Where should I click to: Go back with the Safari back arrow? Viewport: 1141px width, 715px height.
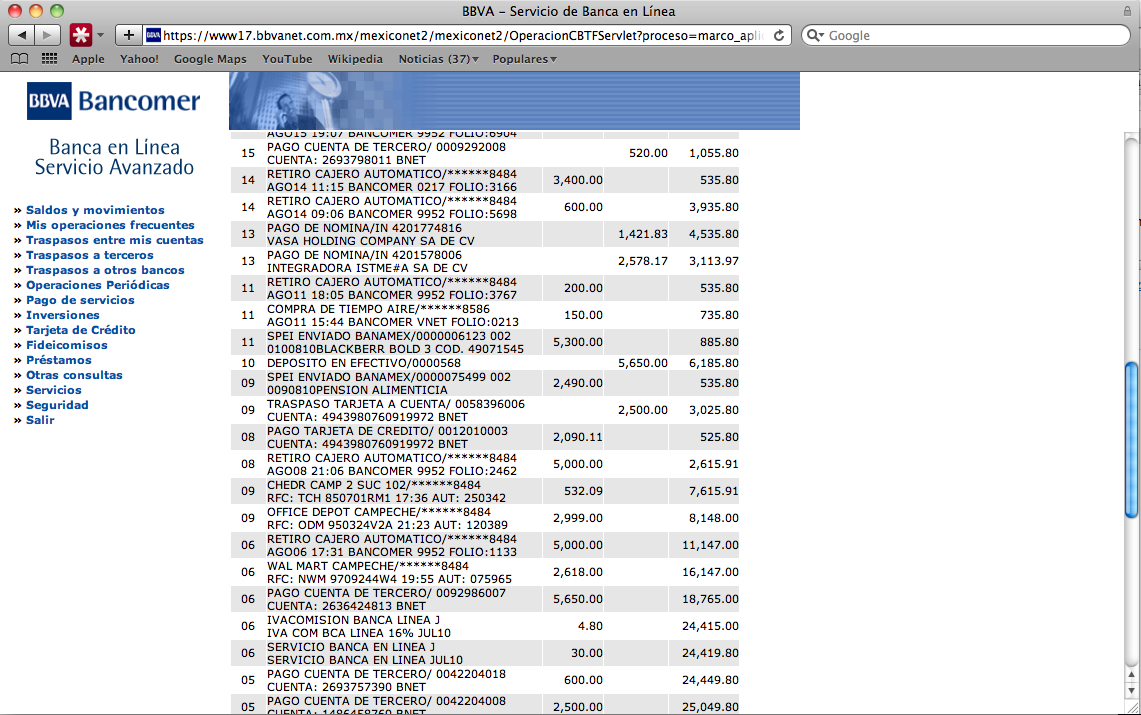[x=21, y=35]
